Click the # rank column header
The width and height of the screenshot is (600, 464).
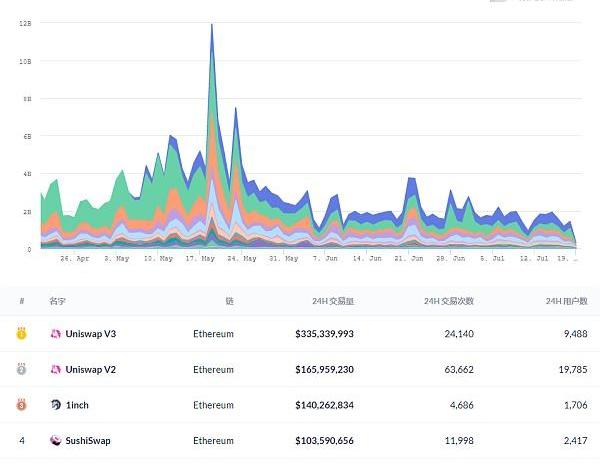[22, 301]
